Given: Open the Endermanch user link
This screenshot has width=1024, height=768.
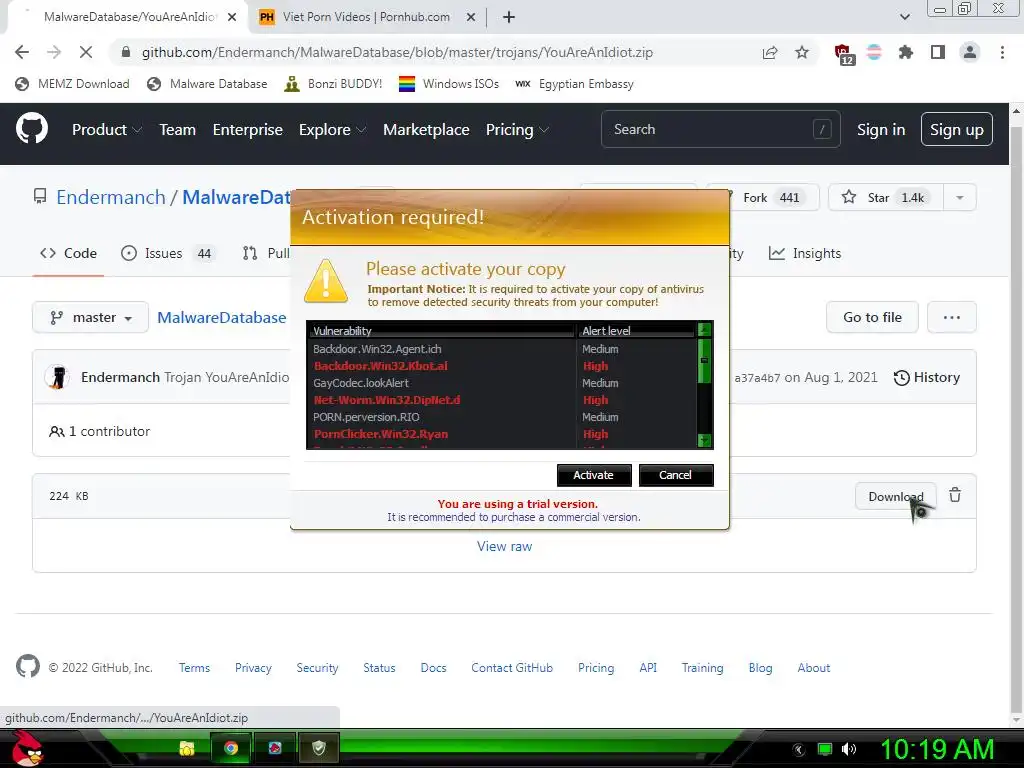Looking at the screenshot, I should click(x=110, y=197).
